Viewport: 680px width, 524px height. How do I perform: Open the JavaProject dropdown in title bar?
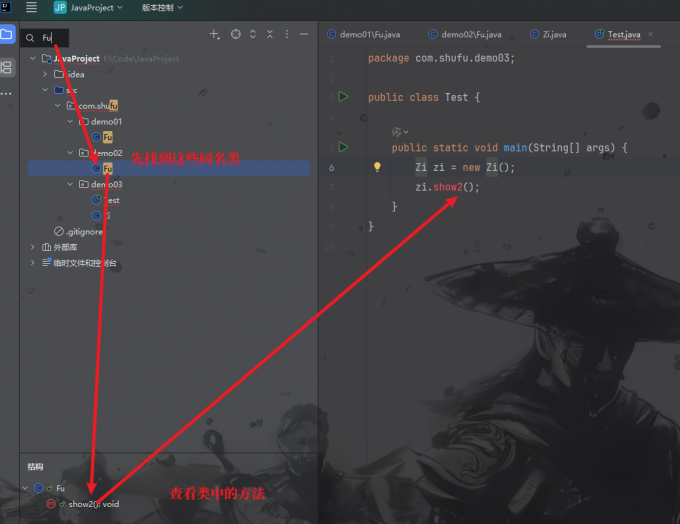[88, 7]
